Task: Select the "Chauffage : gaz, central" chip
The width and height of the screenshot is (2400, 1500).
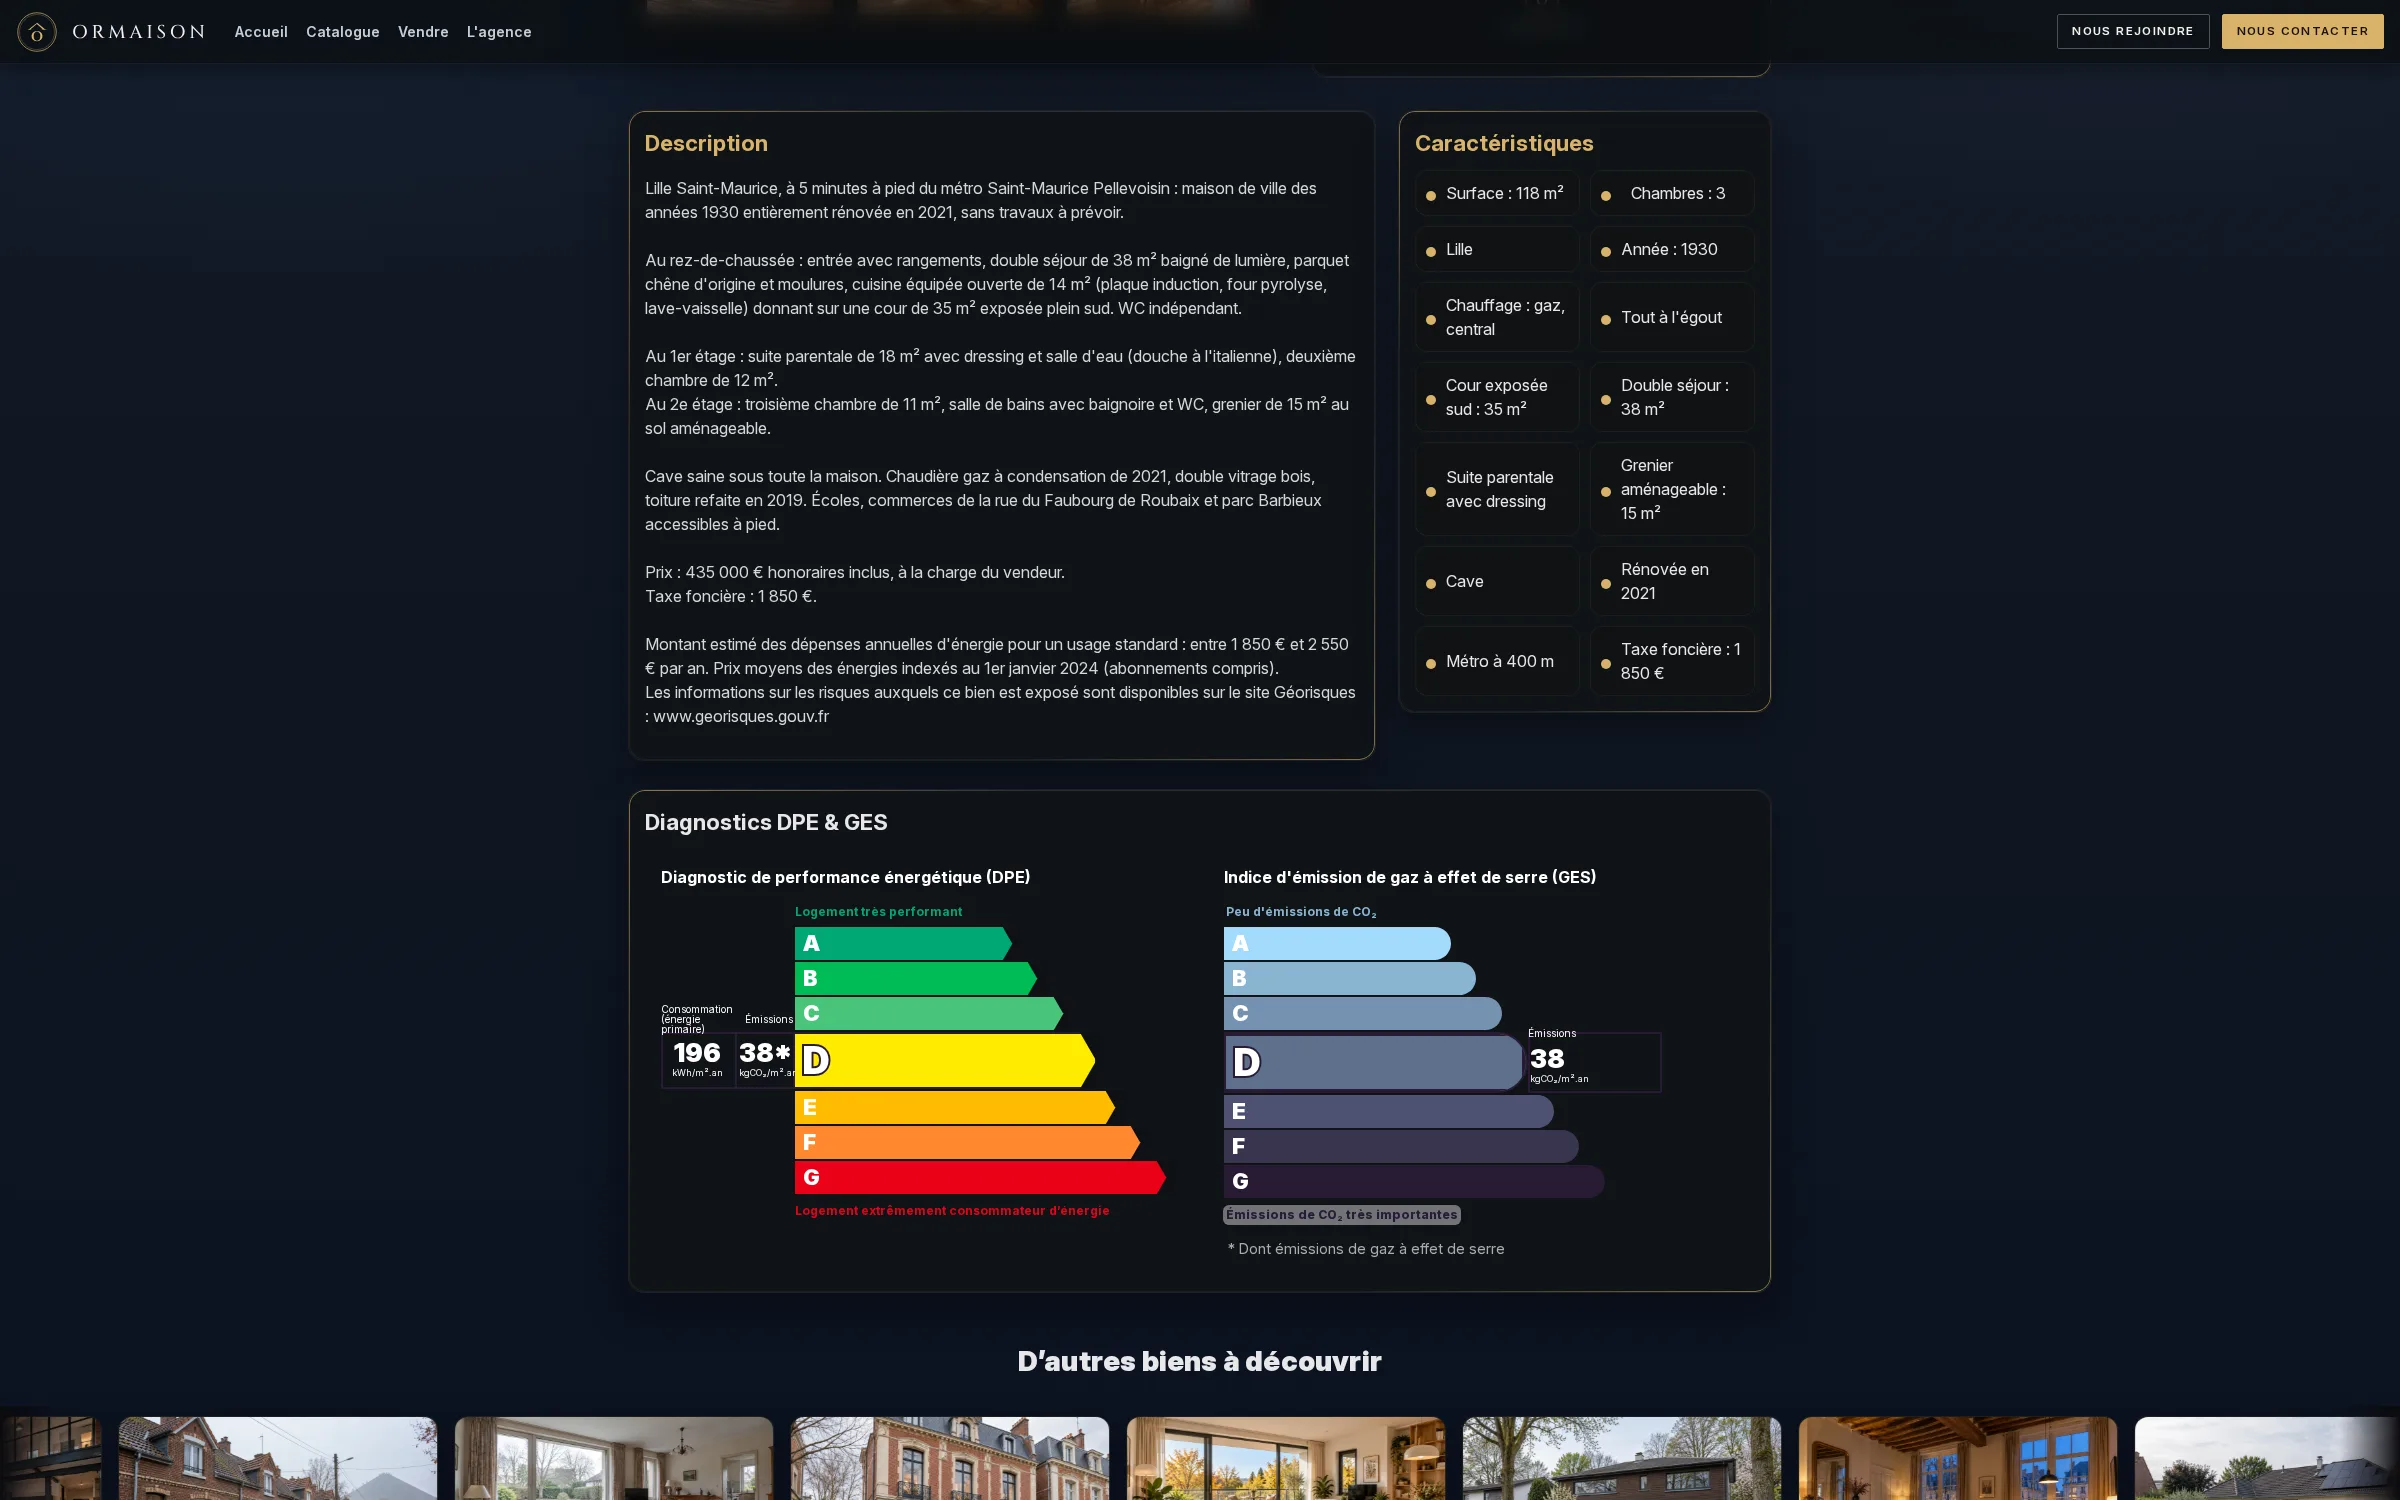Action: tap(1497, 317)
